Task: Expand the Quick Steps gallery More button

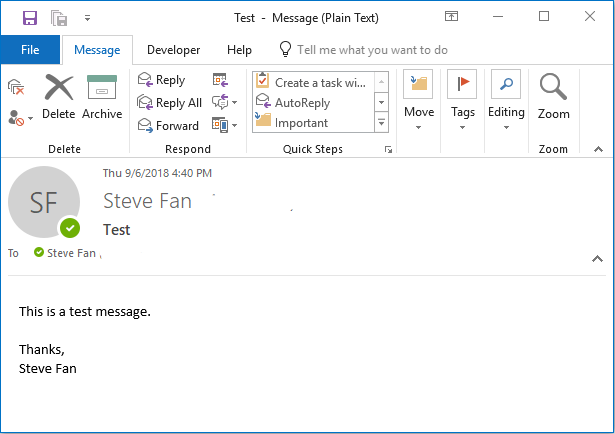Action: (x=381, y=122)
